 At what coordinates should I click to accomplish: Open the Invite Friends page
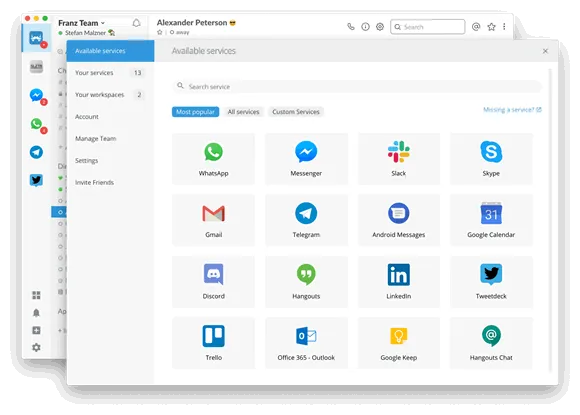111,182
